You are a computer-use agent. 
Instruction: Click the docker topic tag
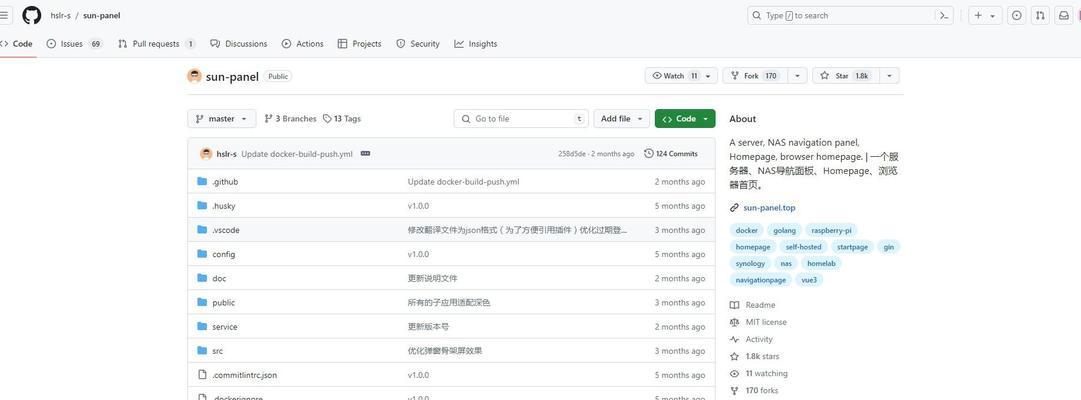point(747,230)
